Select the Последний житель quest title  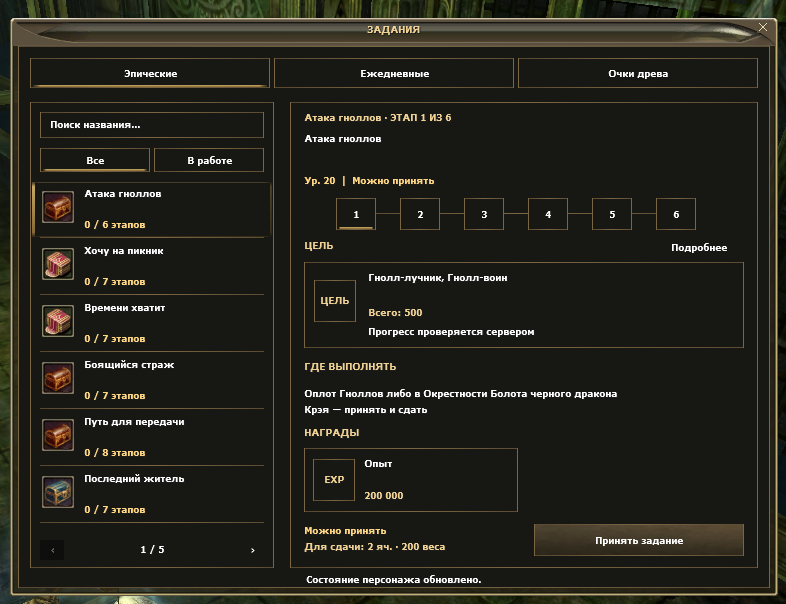134,479
